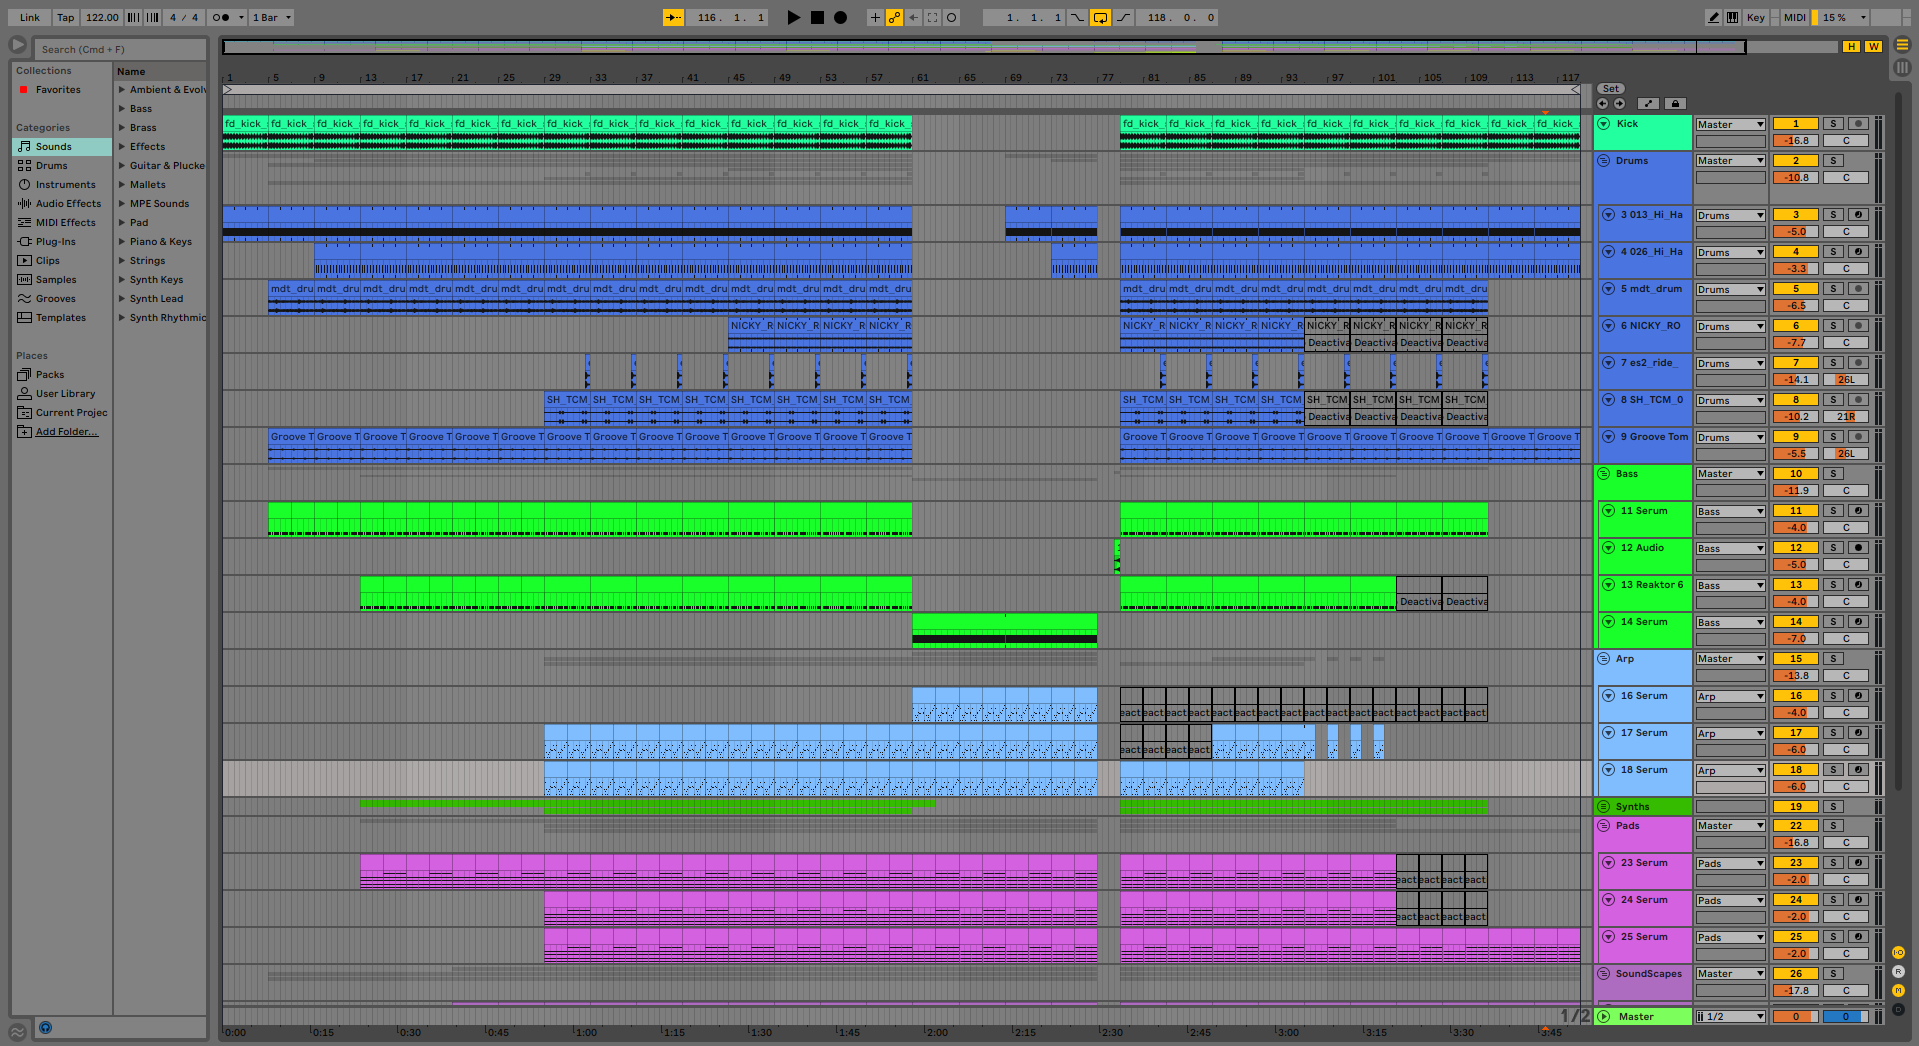Click the Add Folder link
1919x1046 pixels.
tap(66, 432)
